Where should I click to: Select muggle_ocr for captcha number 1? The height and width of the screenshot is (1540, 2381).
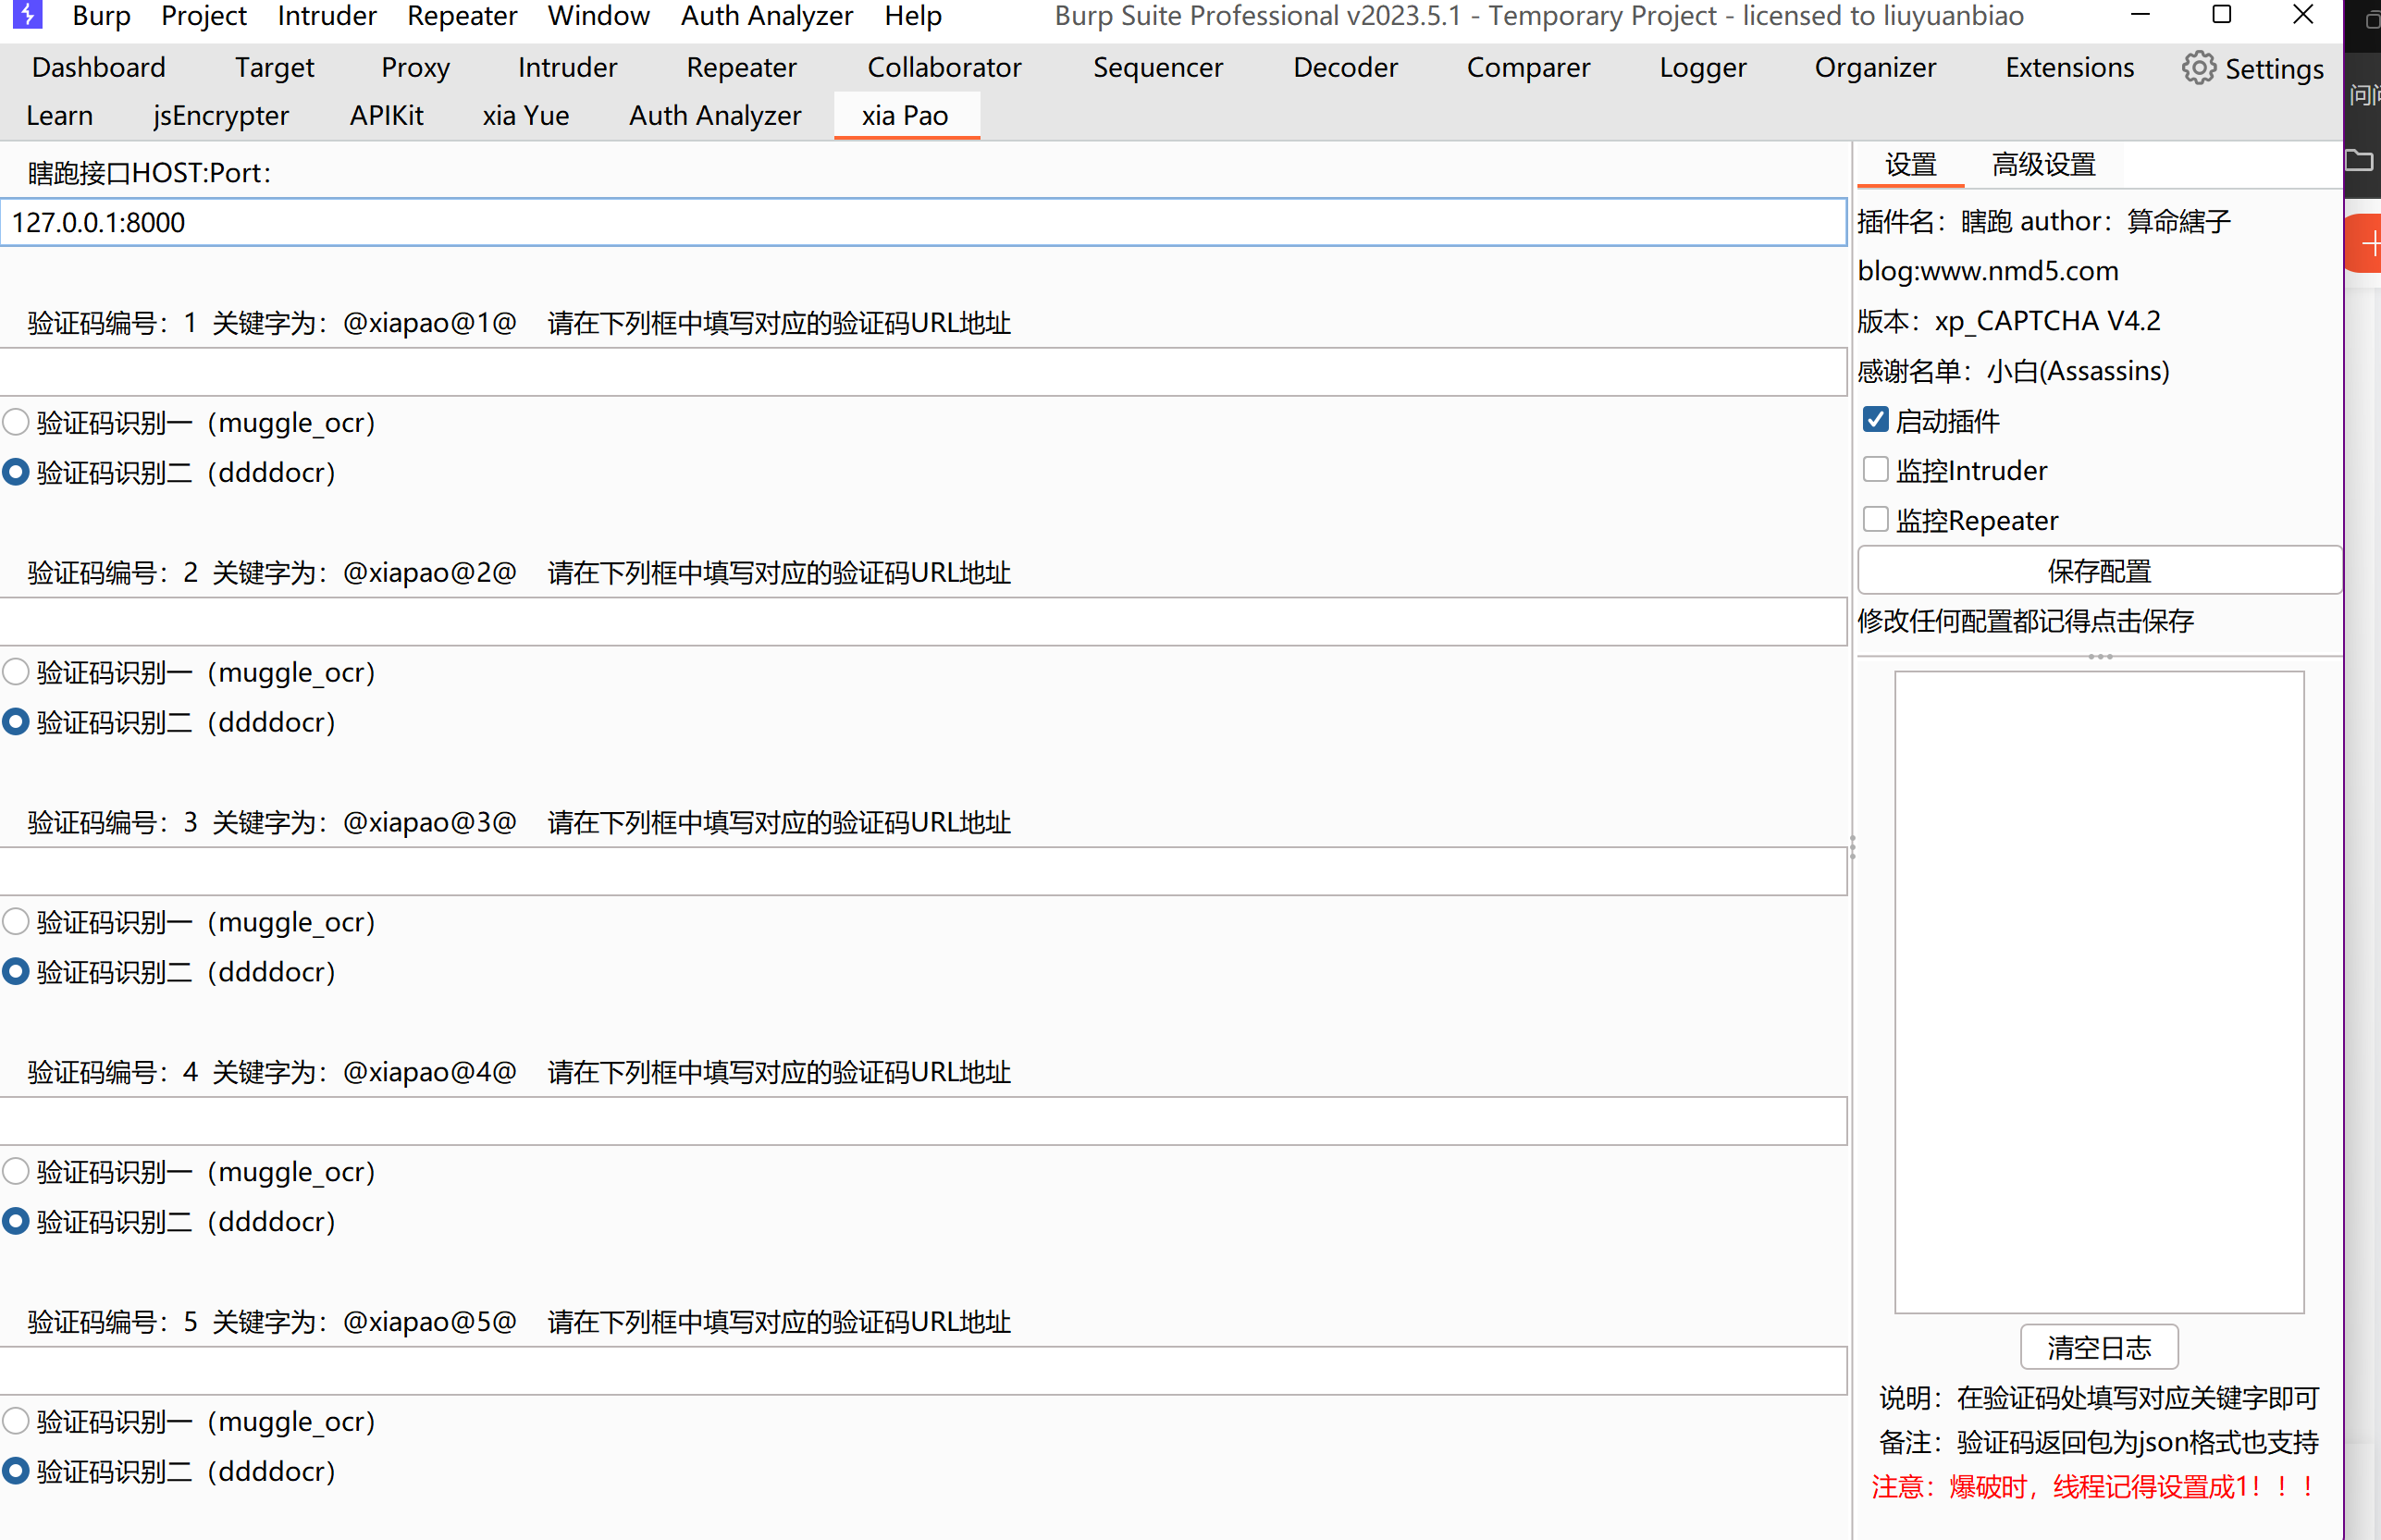(x=16, y=422)
